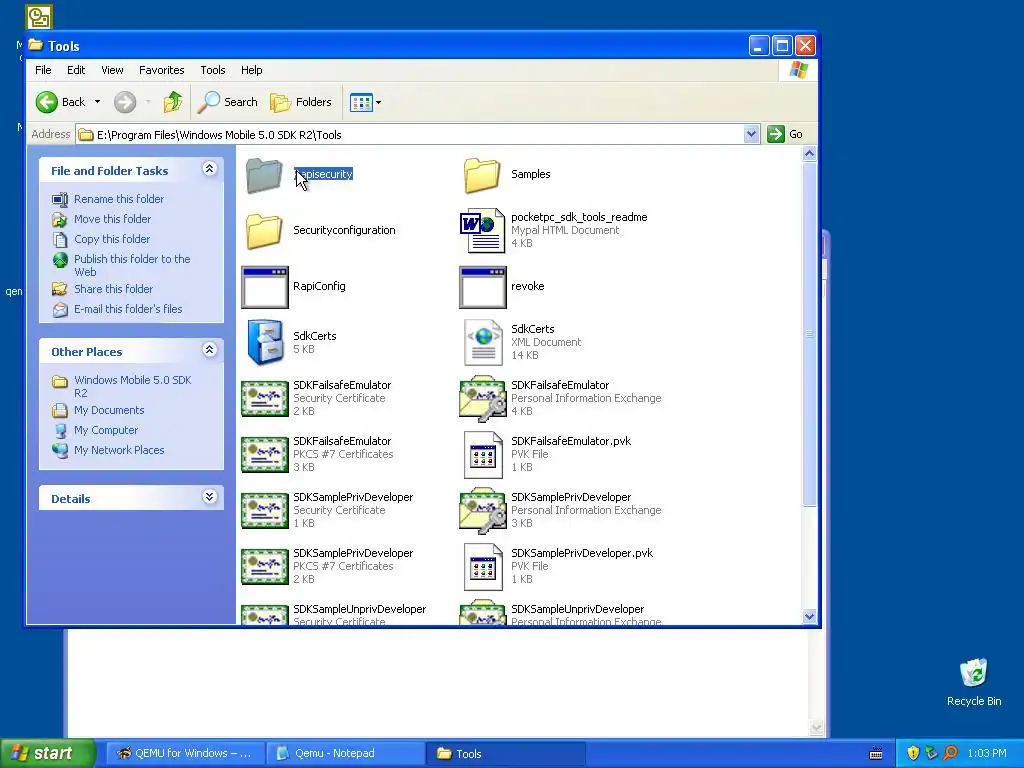Open My Network Places link
Viewport: 1024px width, 768px height.
point(119,450)
